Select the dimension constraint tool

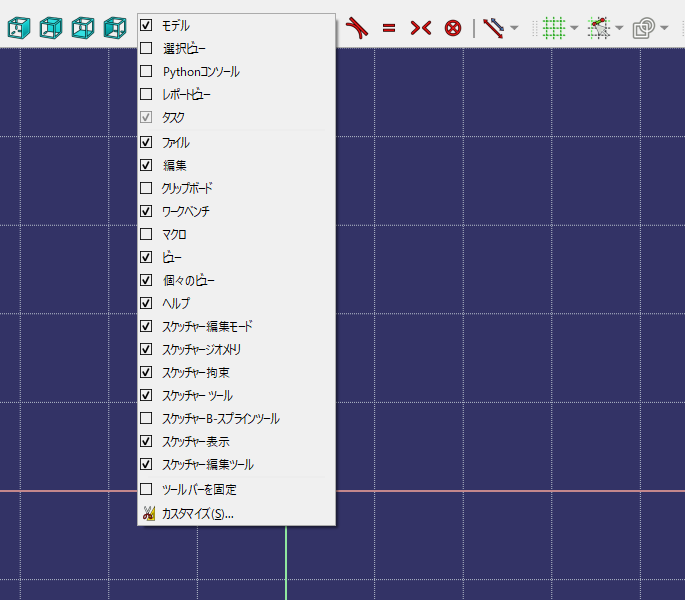(x=494, y=28)
